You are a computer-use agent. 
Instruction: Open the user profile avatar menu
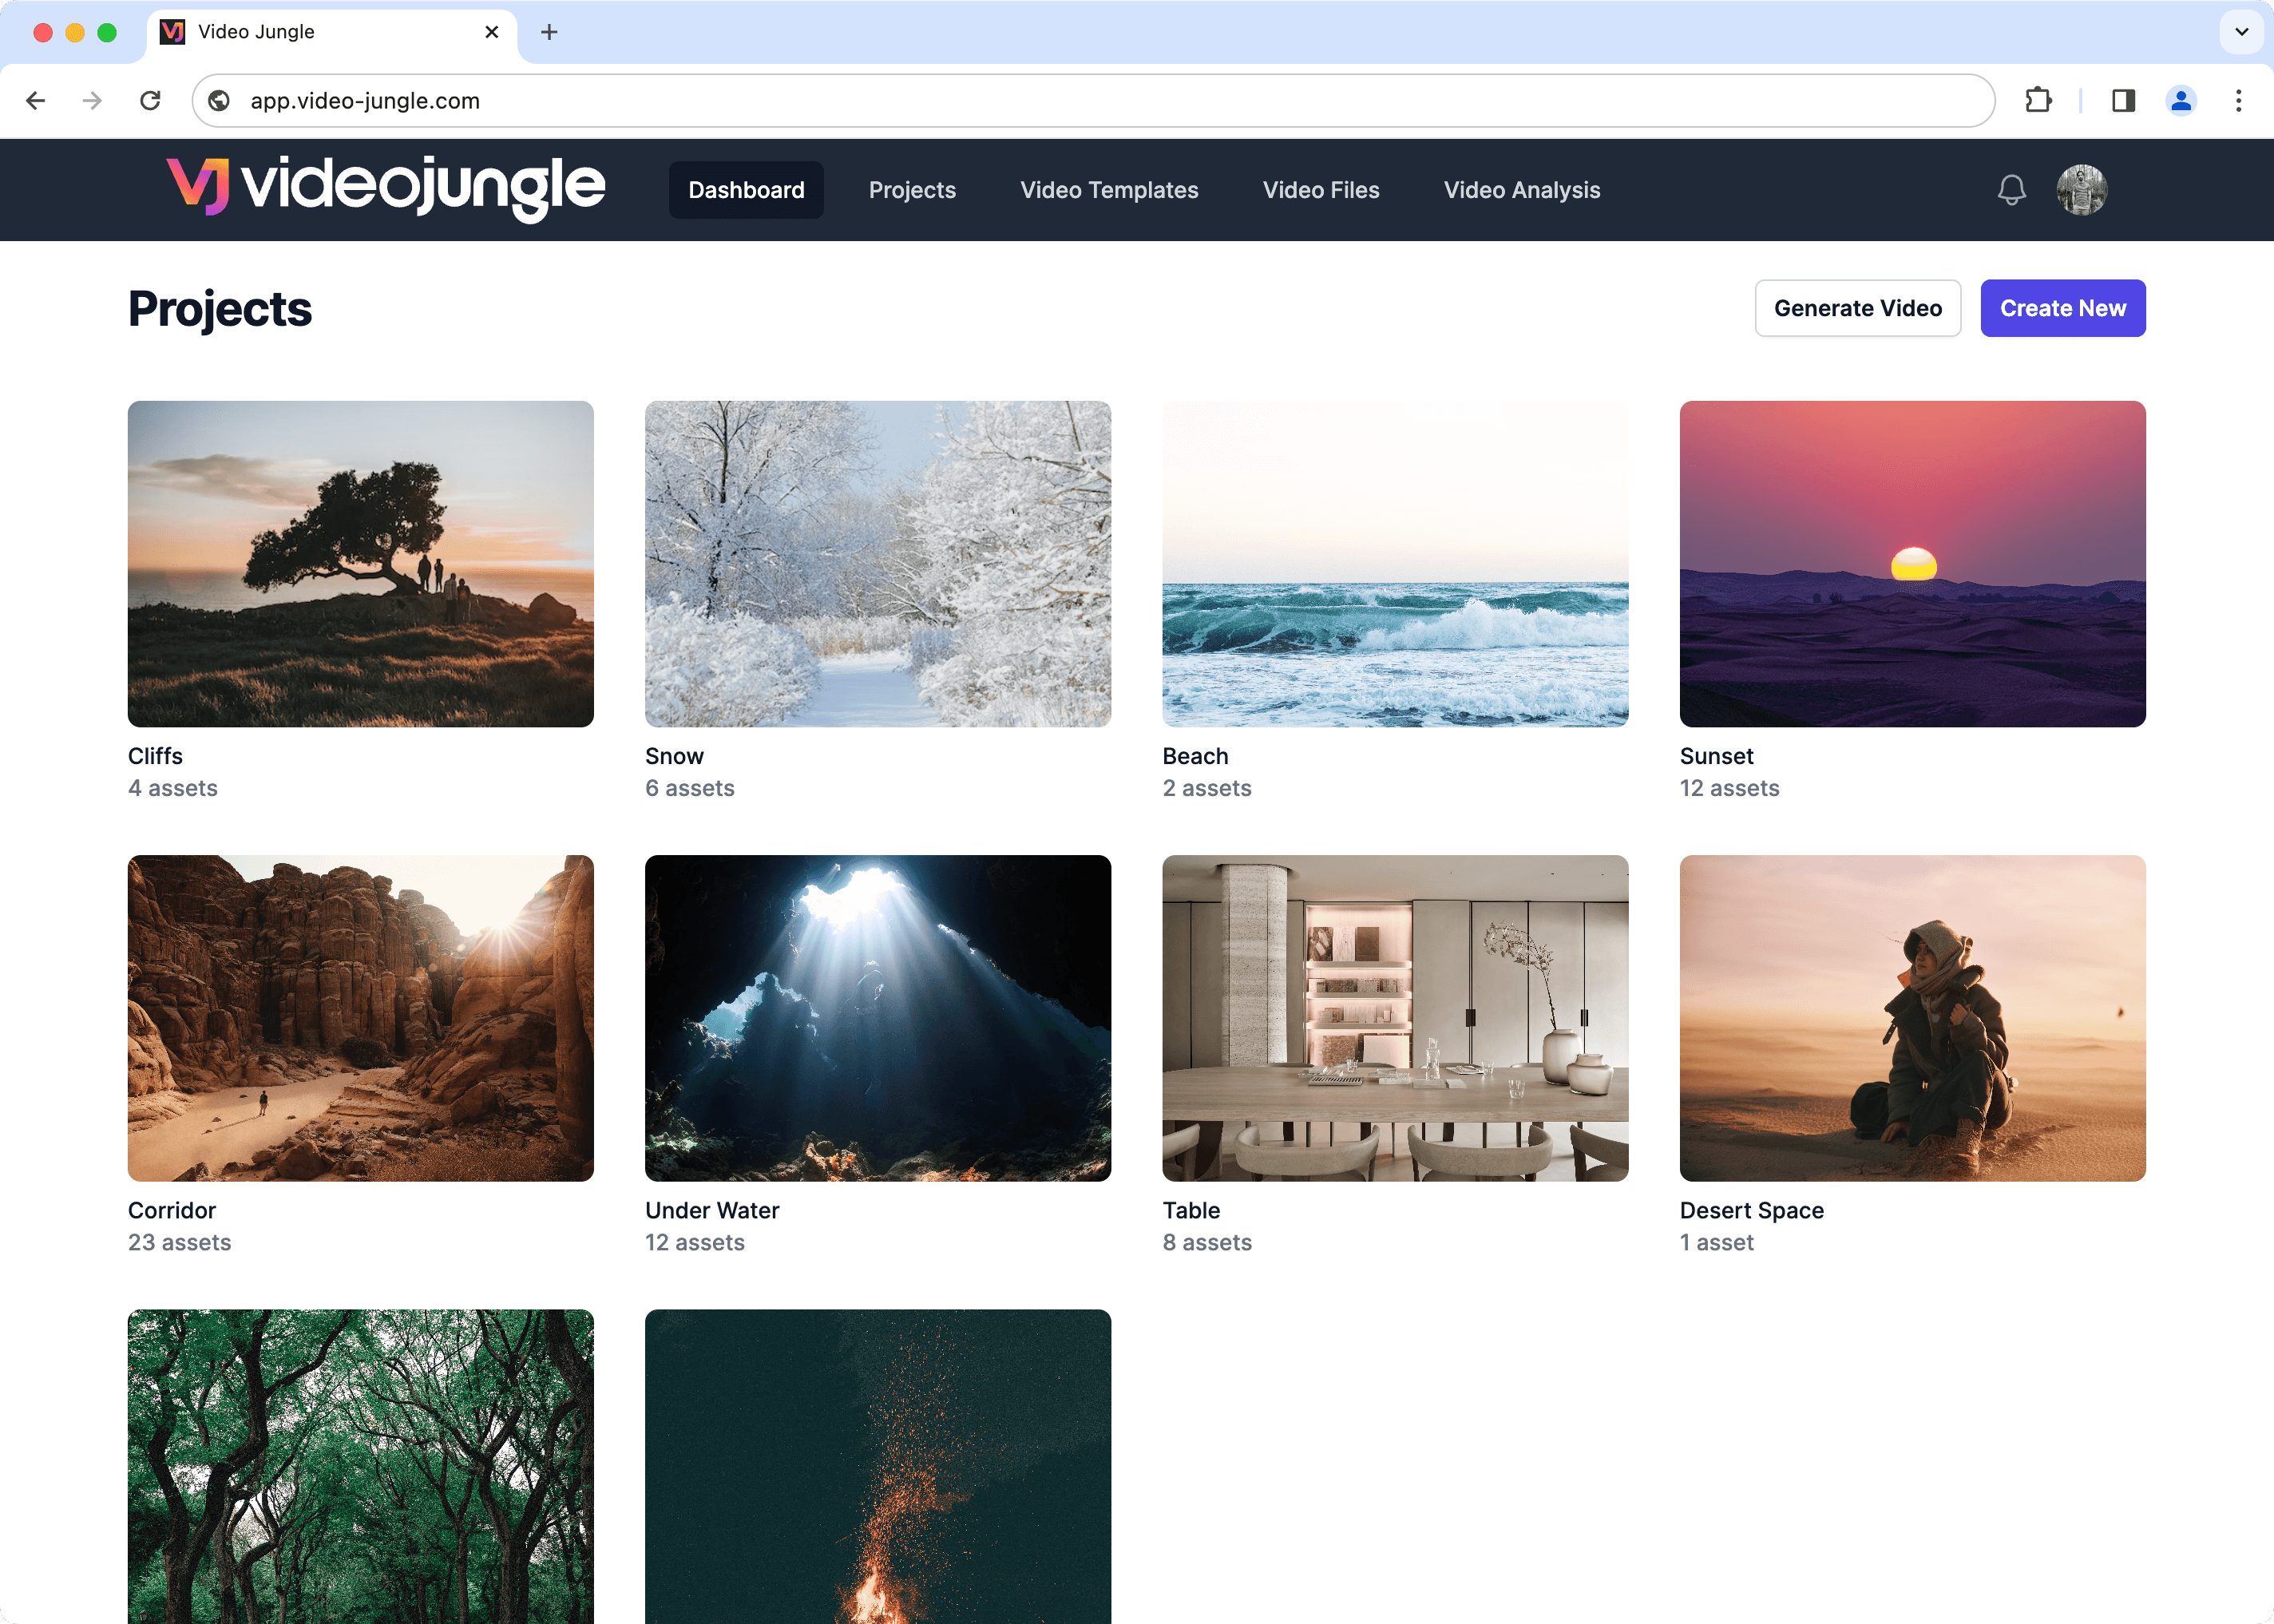coord(2081,190)
